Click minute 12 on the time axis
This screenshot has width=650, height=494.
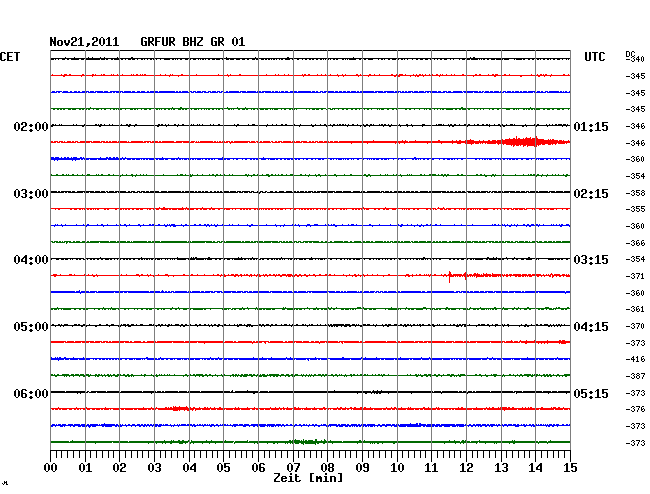pos(466,468)
